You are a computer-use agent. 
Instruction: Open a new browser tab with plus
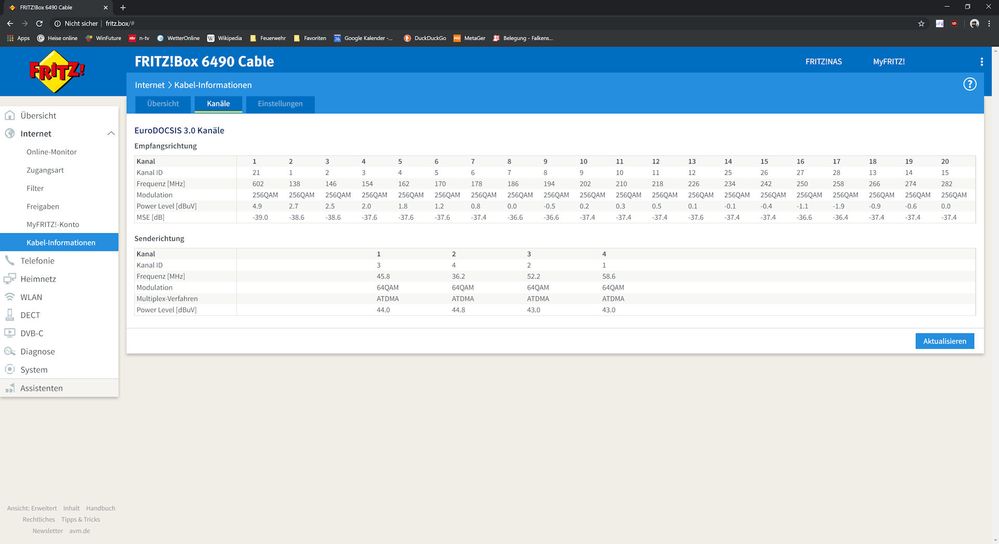tap(123, 8)
